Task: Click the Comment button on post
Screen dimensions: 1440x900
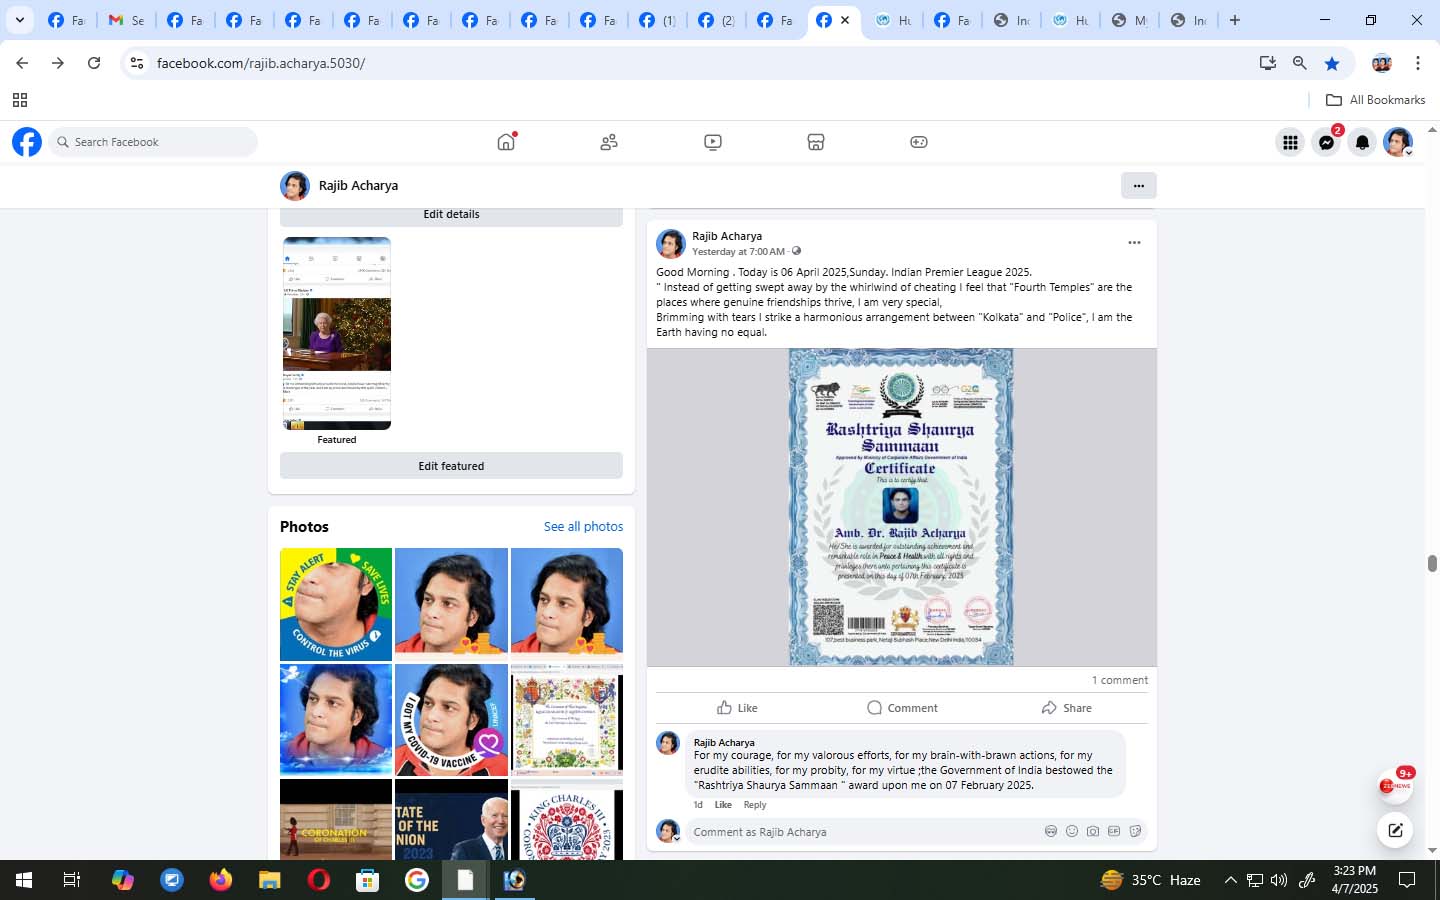Action: 902,708
